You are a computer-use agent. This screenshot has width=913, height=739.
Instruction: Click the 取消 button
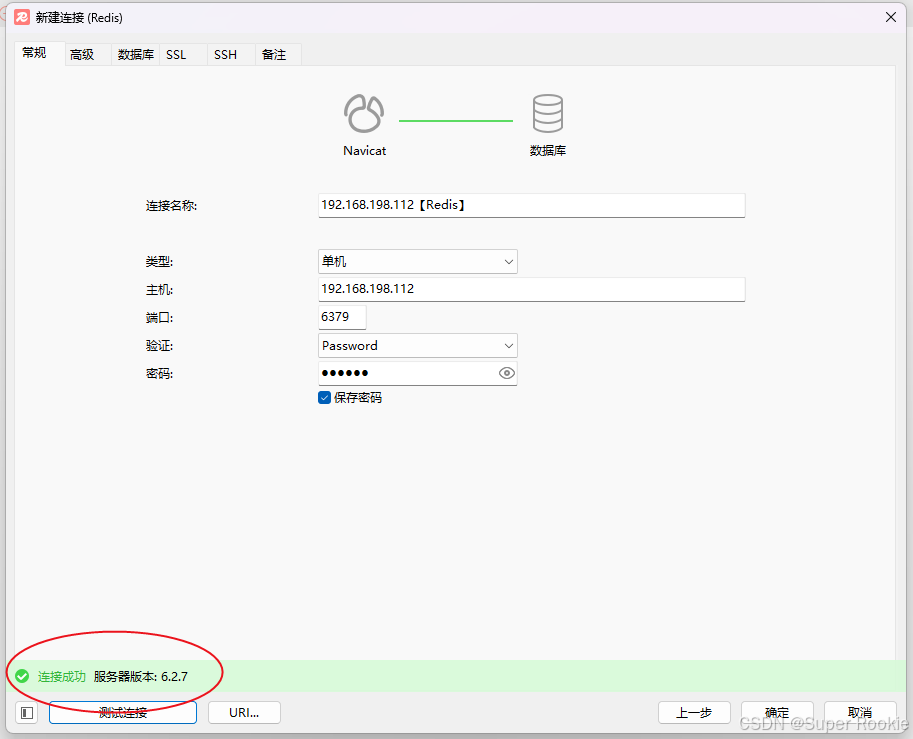(x=860, y=713)
